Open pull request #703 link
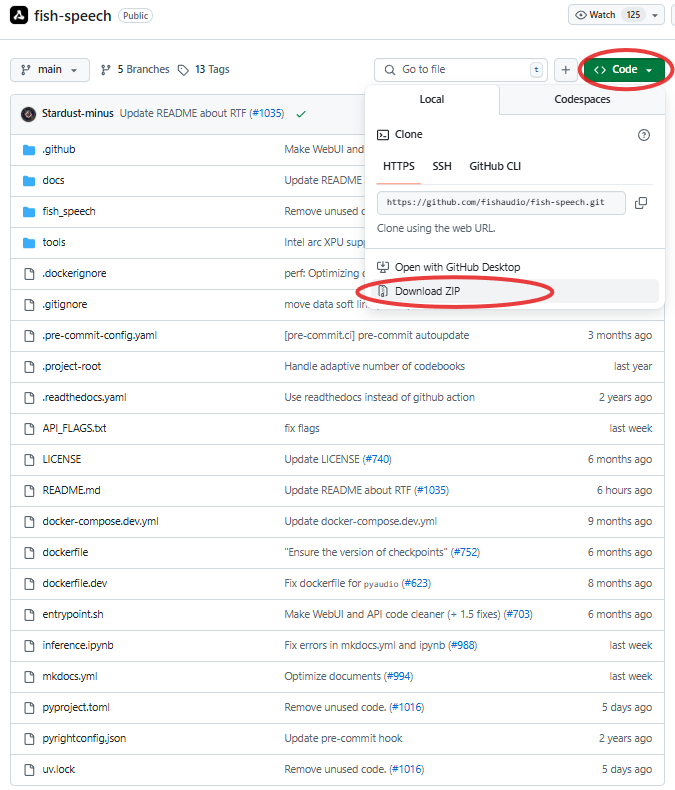Image resolution: width=675 pixels, height=790 pixels. pos(518,615)
